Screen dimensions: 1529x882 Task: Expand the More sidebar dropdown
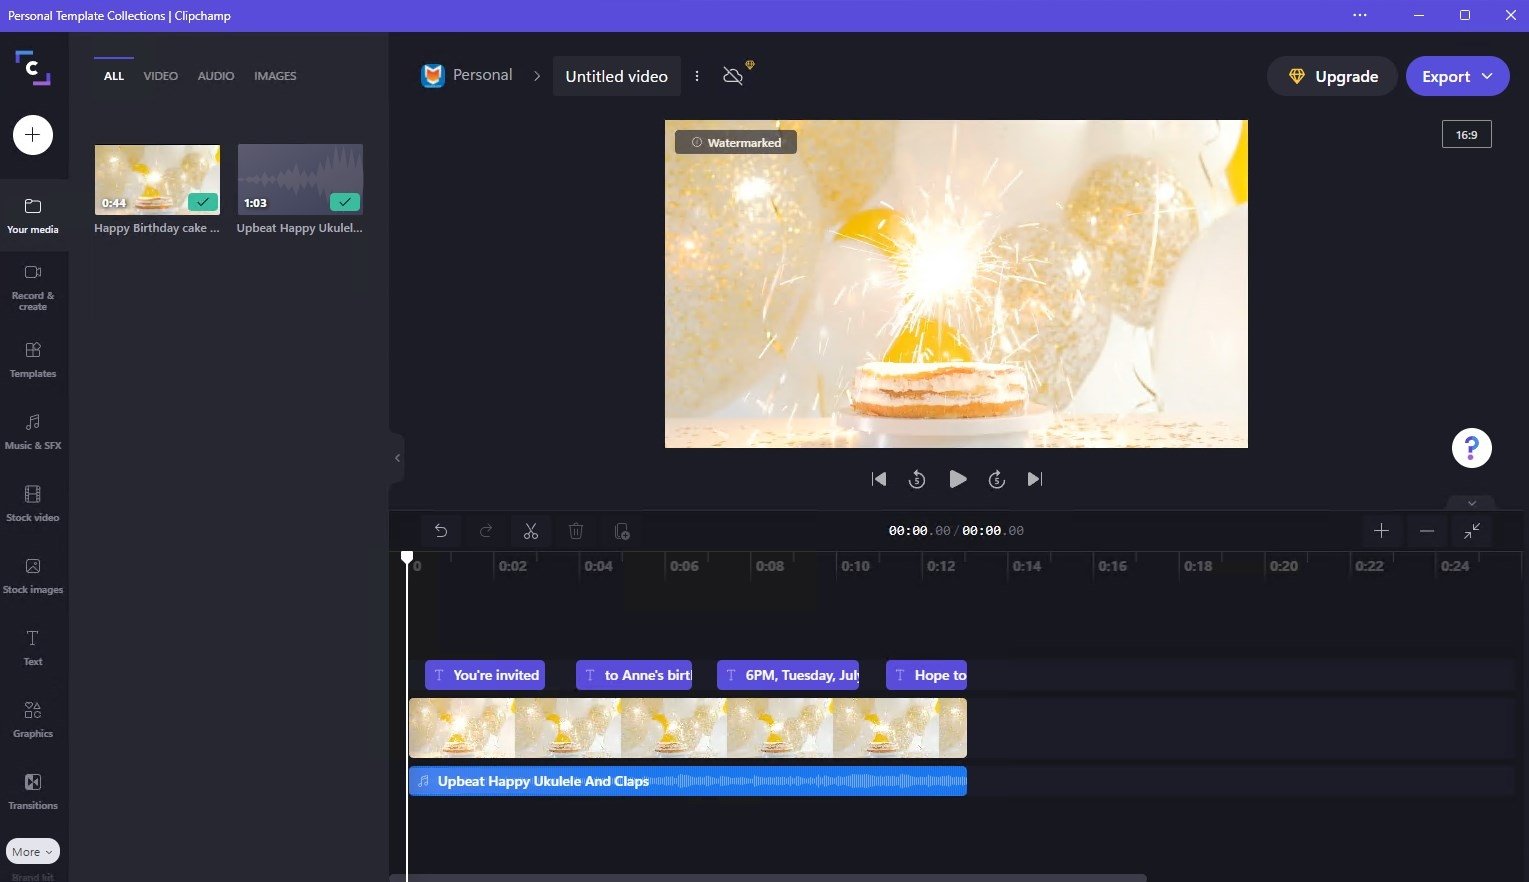[x=33, y=852]
